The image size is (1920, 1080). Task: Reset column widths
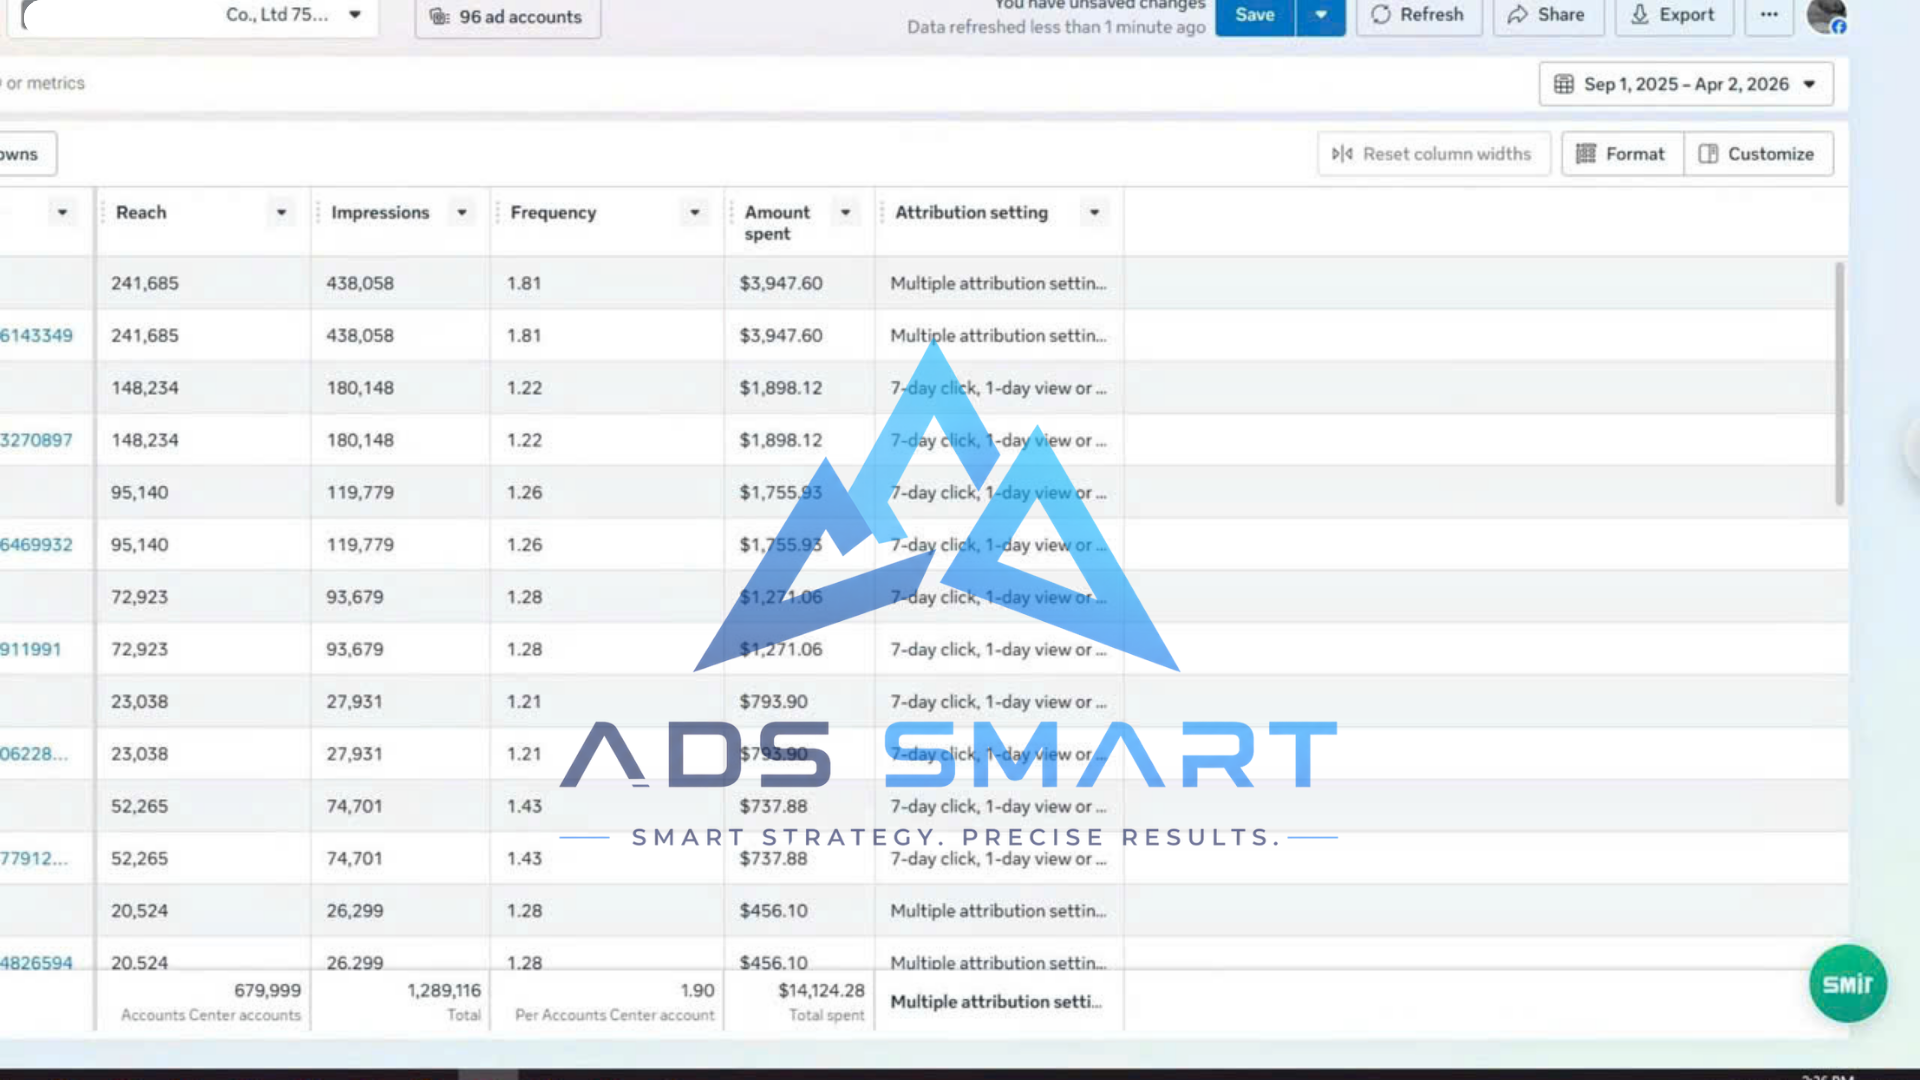1433,154
